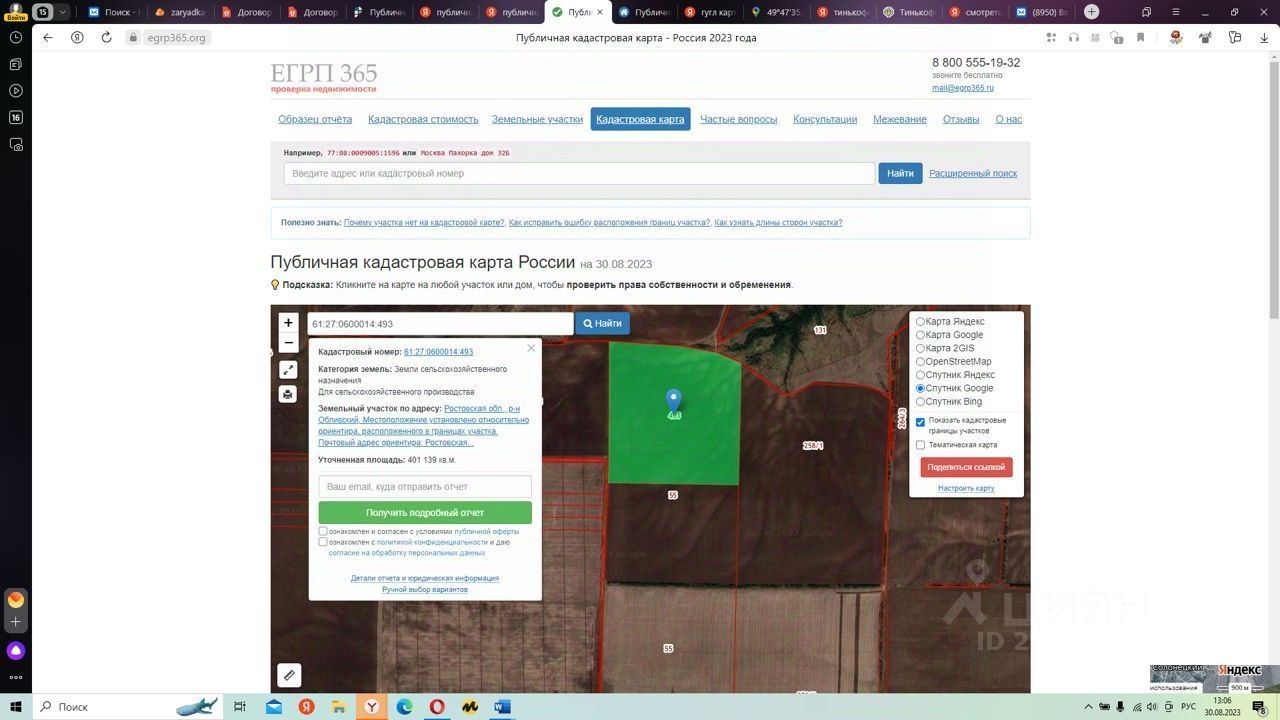Select Спутник Яндекс map layer
Screen dimensions: 1280x720
(x=920, y=375)
